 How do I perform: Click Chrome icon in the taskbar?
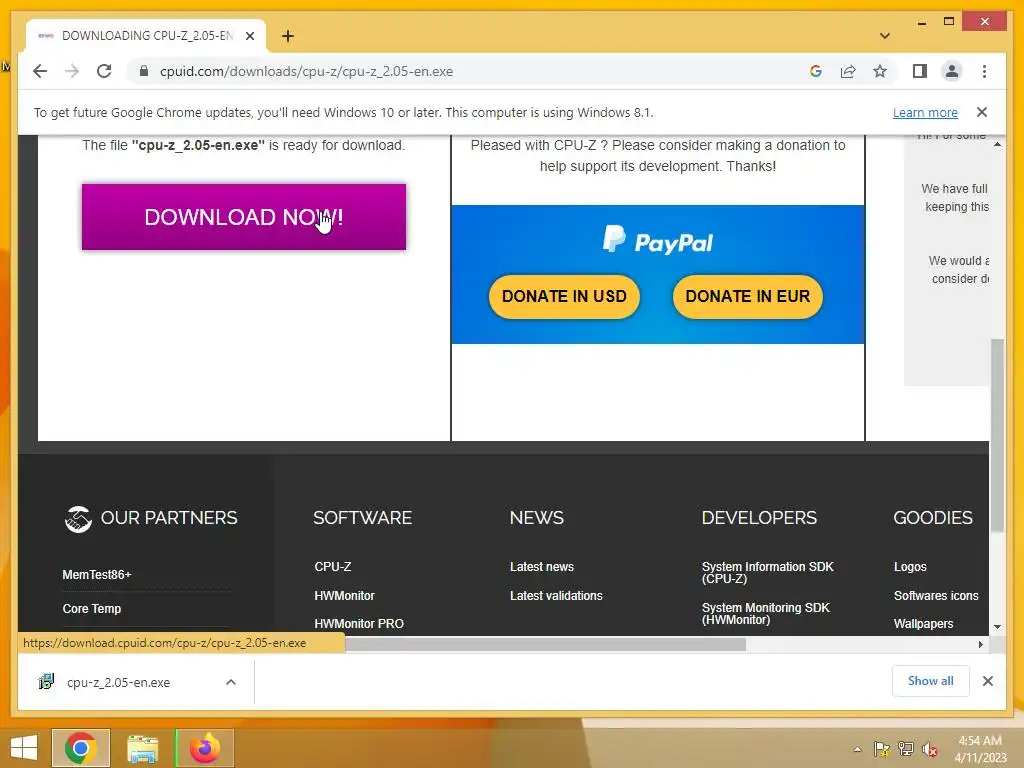pyautogui.click(x=80, y=748)
